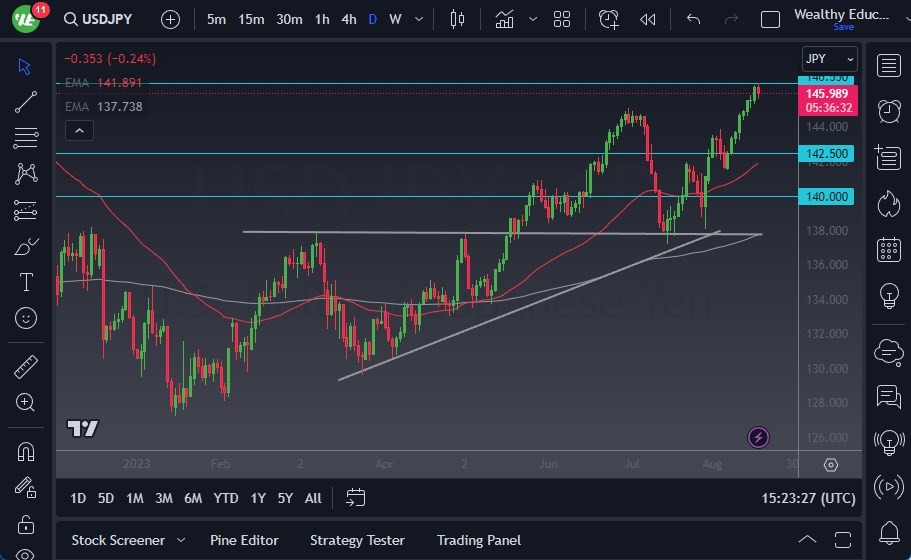Screen dimensions: 911x560
Task: Choose the Text annotation tool
Action: click(x=26, y=282)
